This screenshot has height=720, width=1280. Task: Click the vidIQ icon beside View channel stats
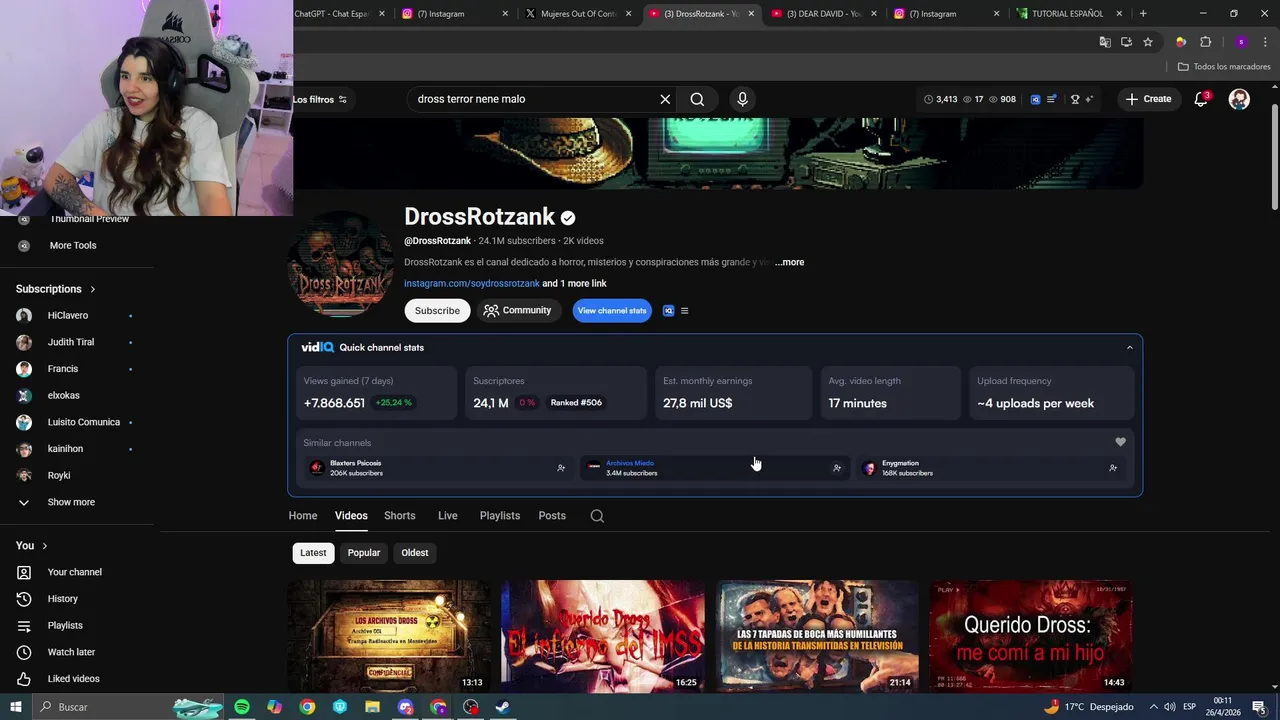click(x=669, y=311)
